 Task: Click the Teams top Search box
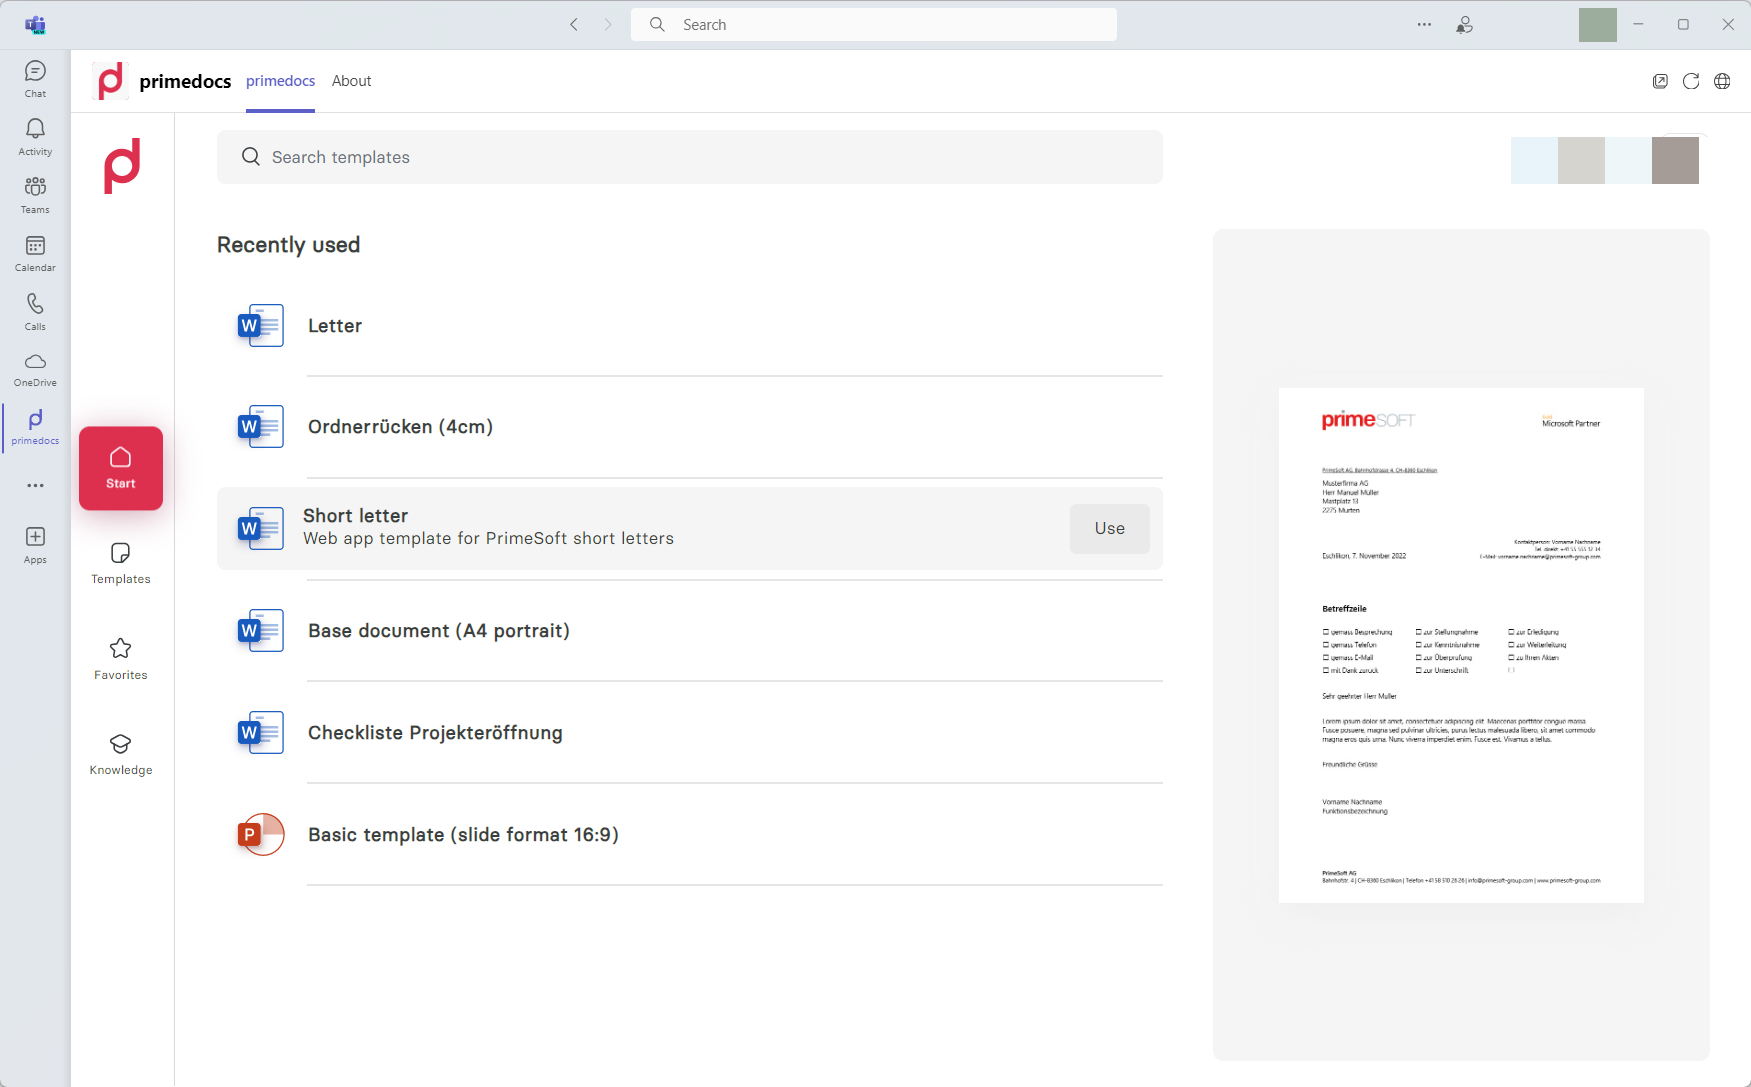874,24
